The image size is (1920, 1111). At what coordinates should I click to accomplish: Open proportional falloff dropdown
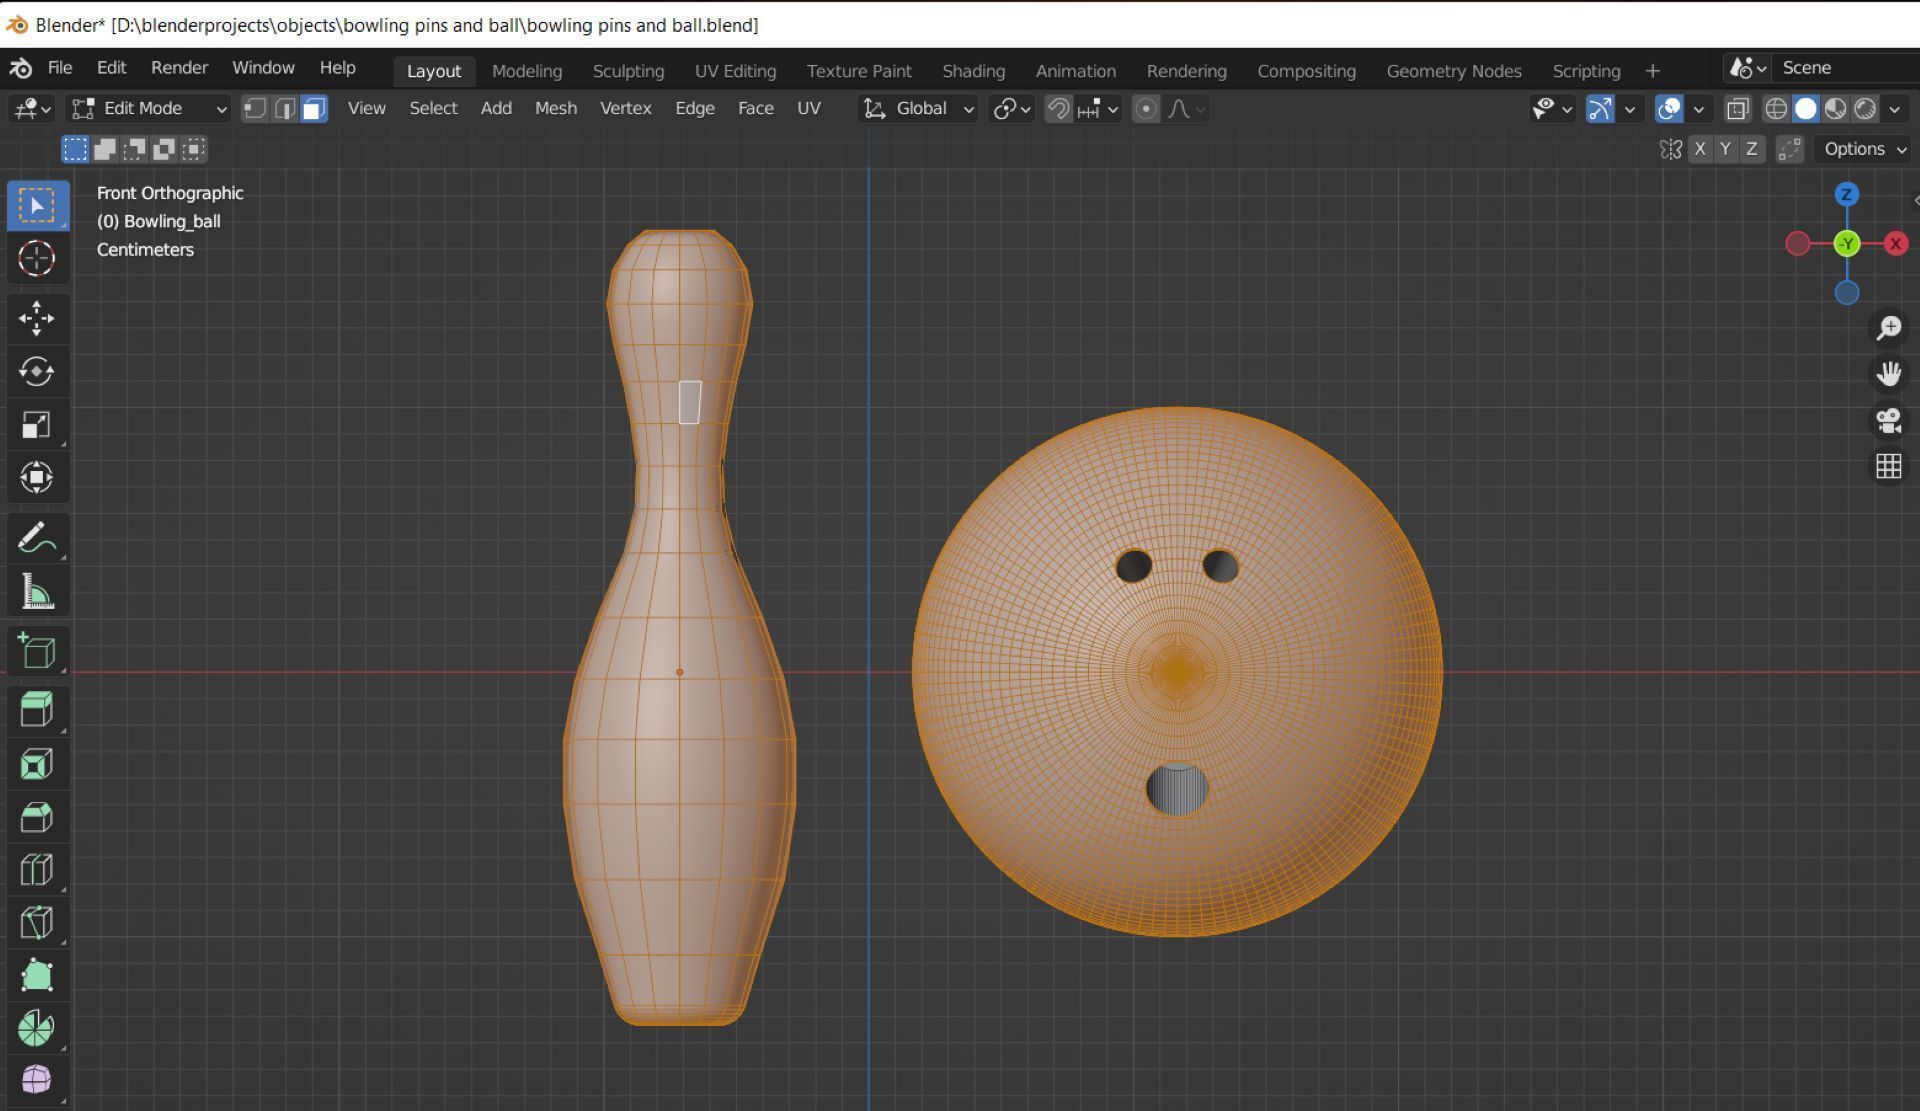coord(1187,109)
